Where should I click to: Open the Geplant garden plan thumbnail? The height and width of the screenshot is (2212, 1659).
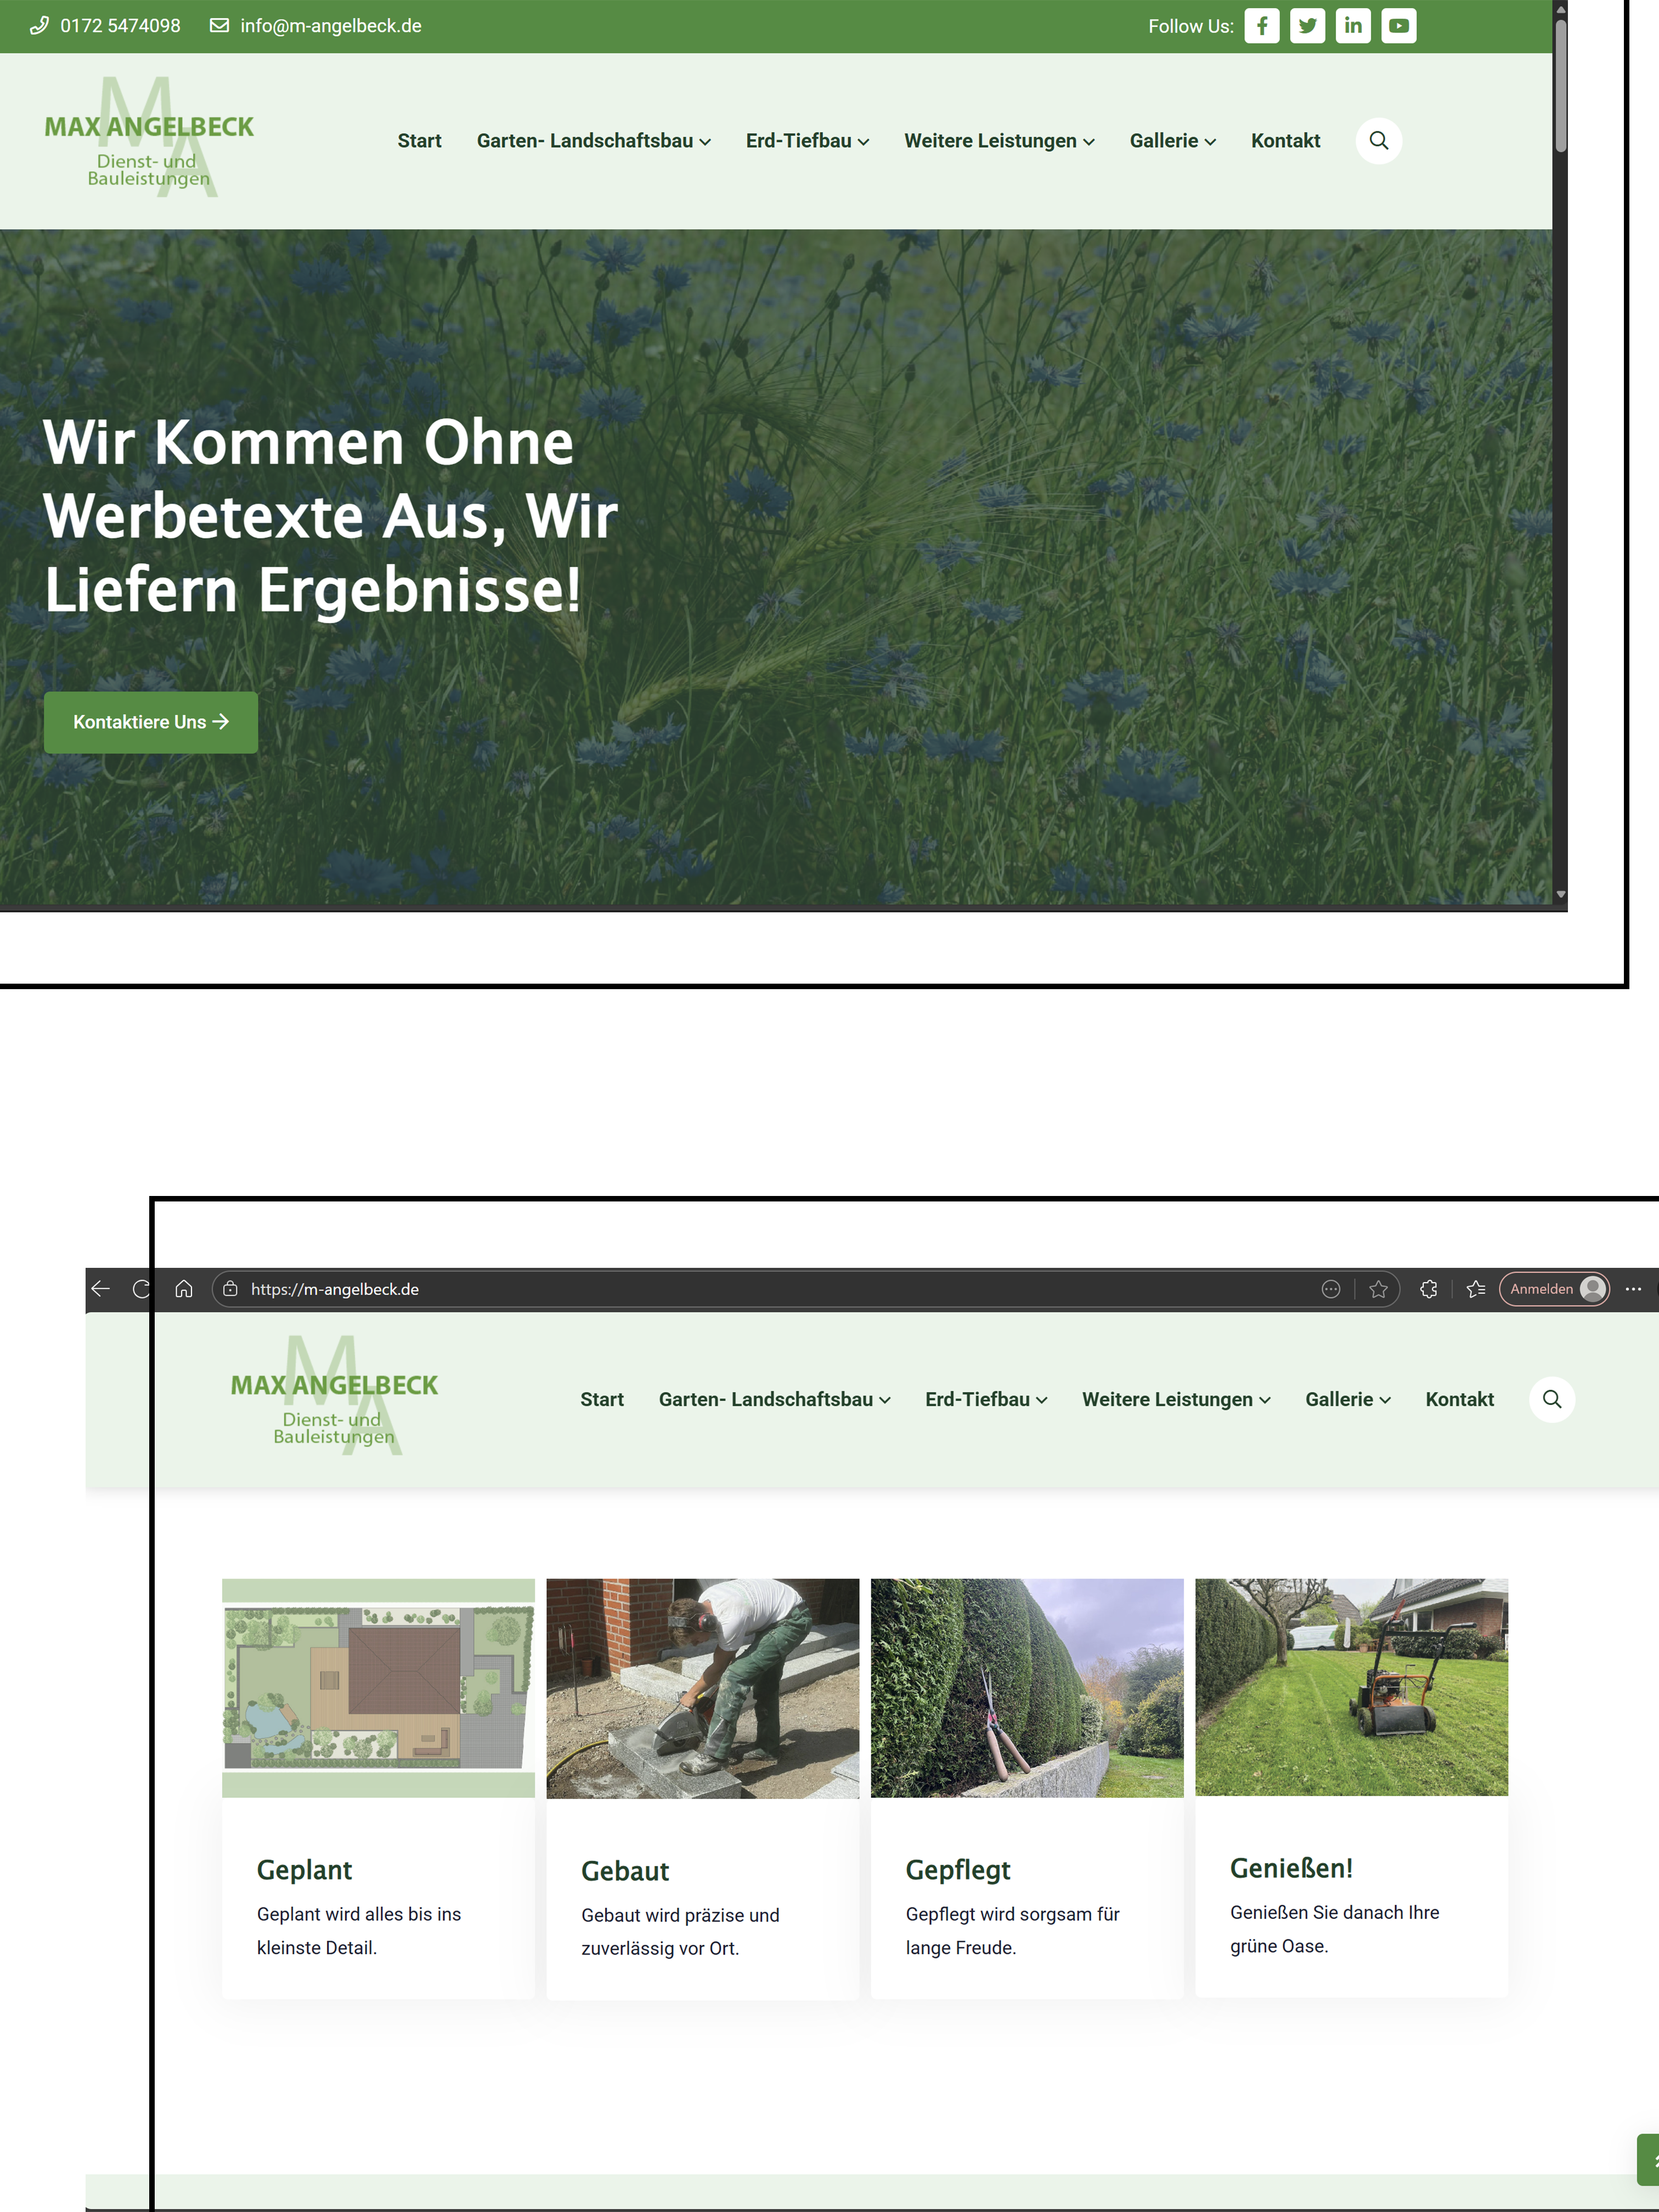point(378,1688)
